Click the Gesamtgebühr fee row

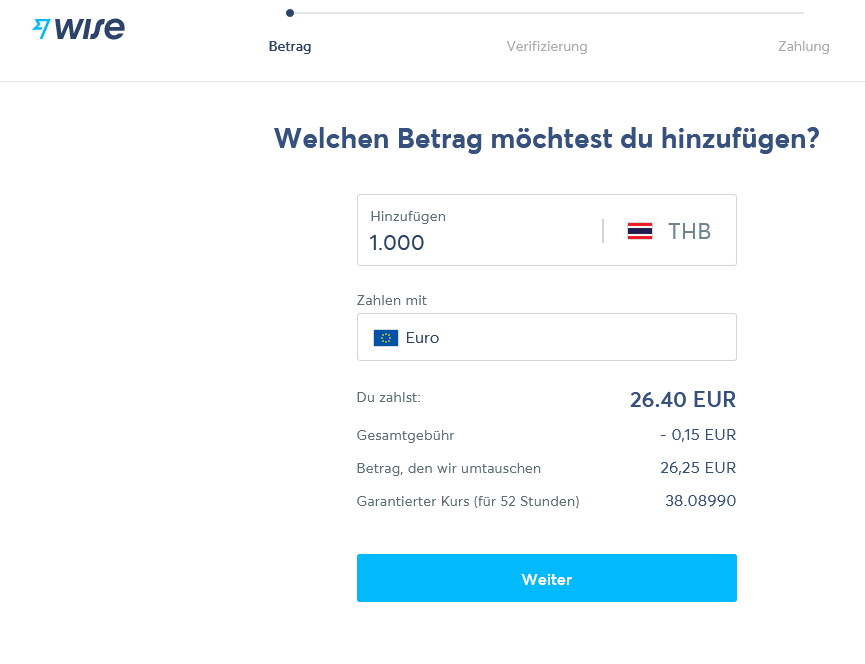pos(547,435)
